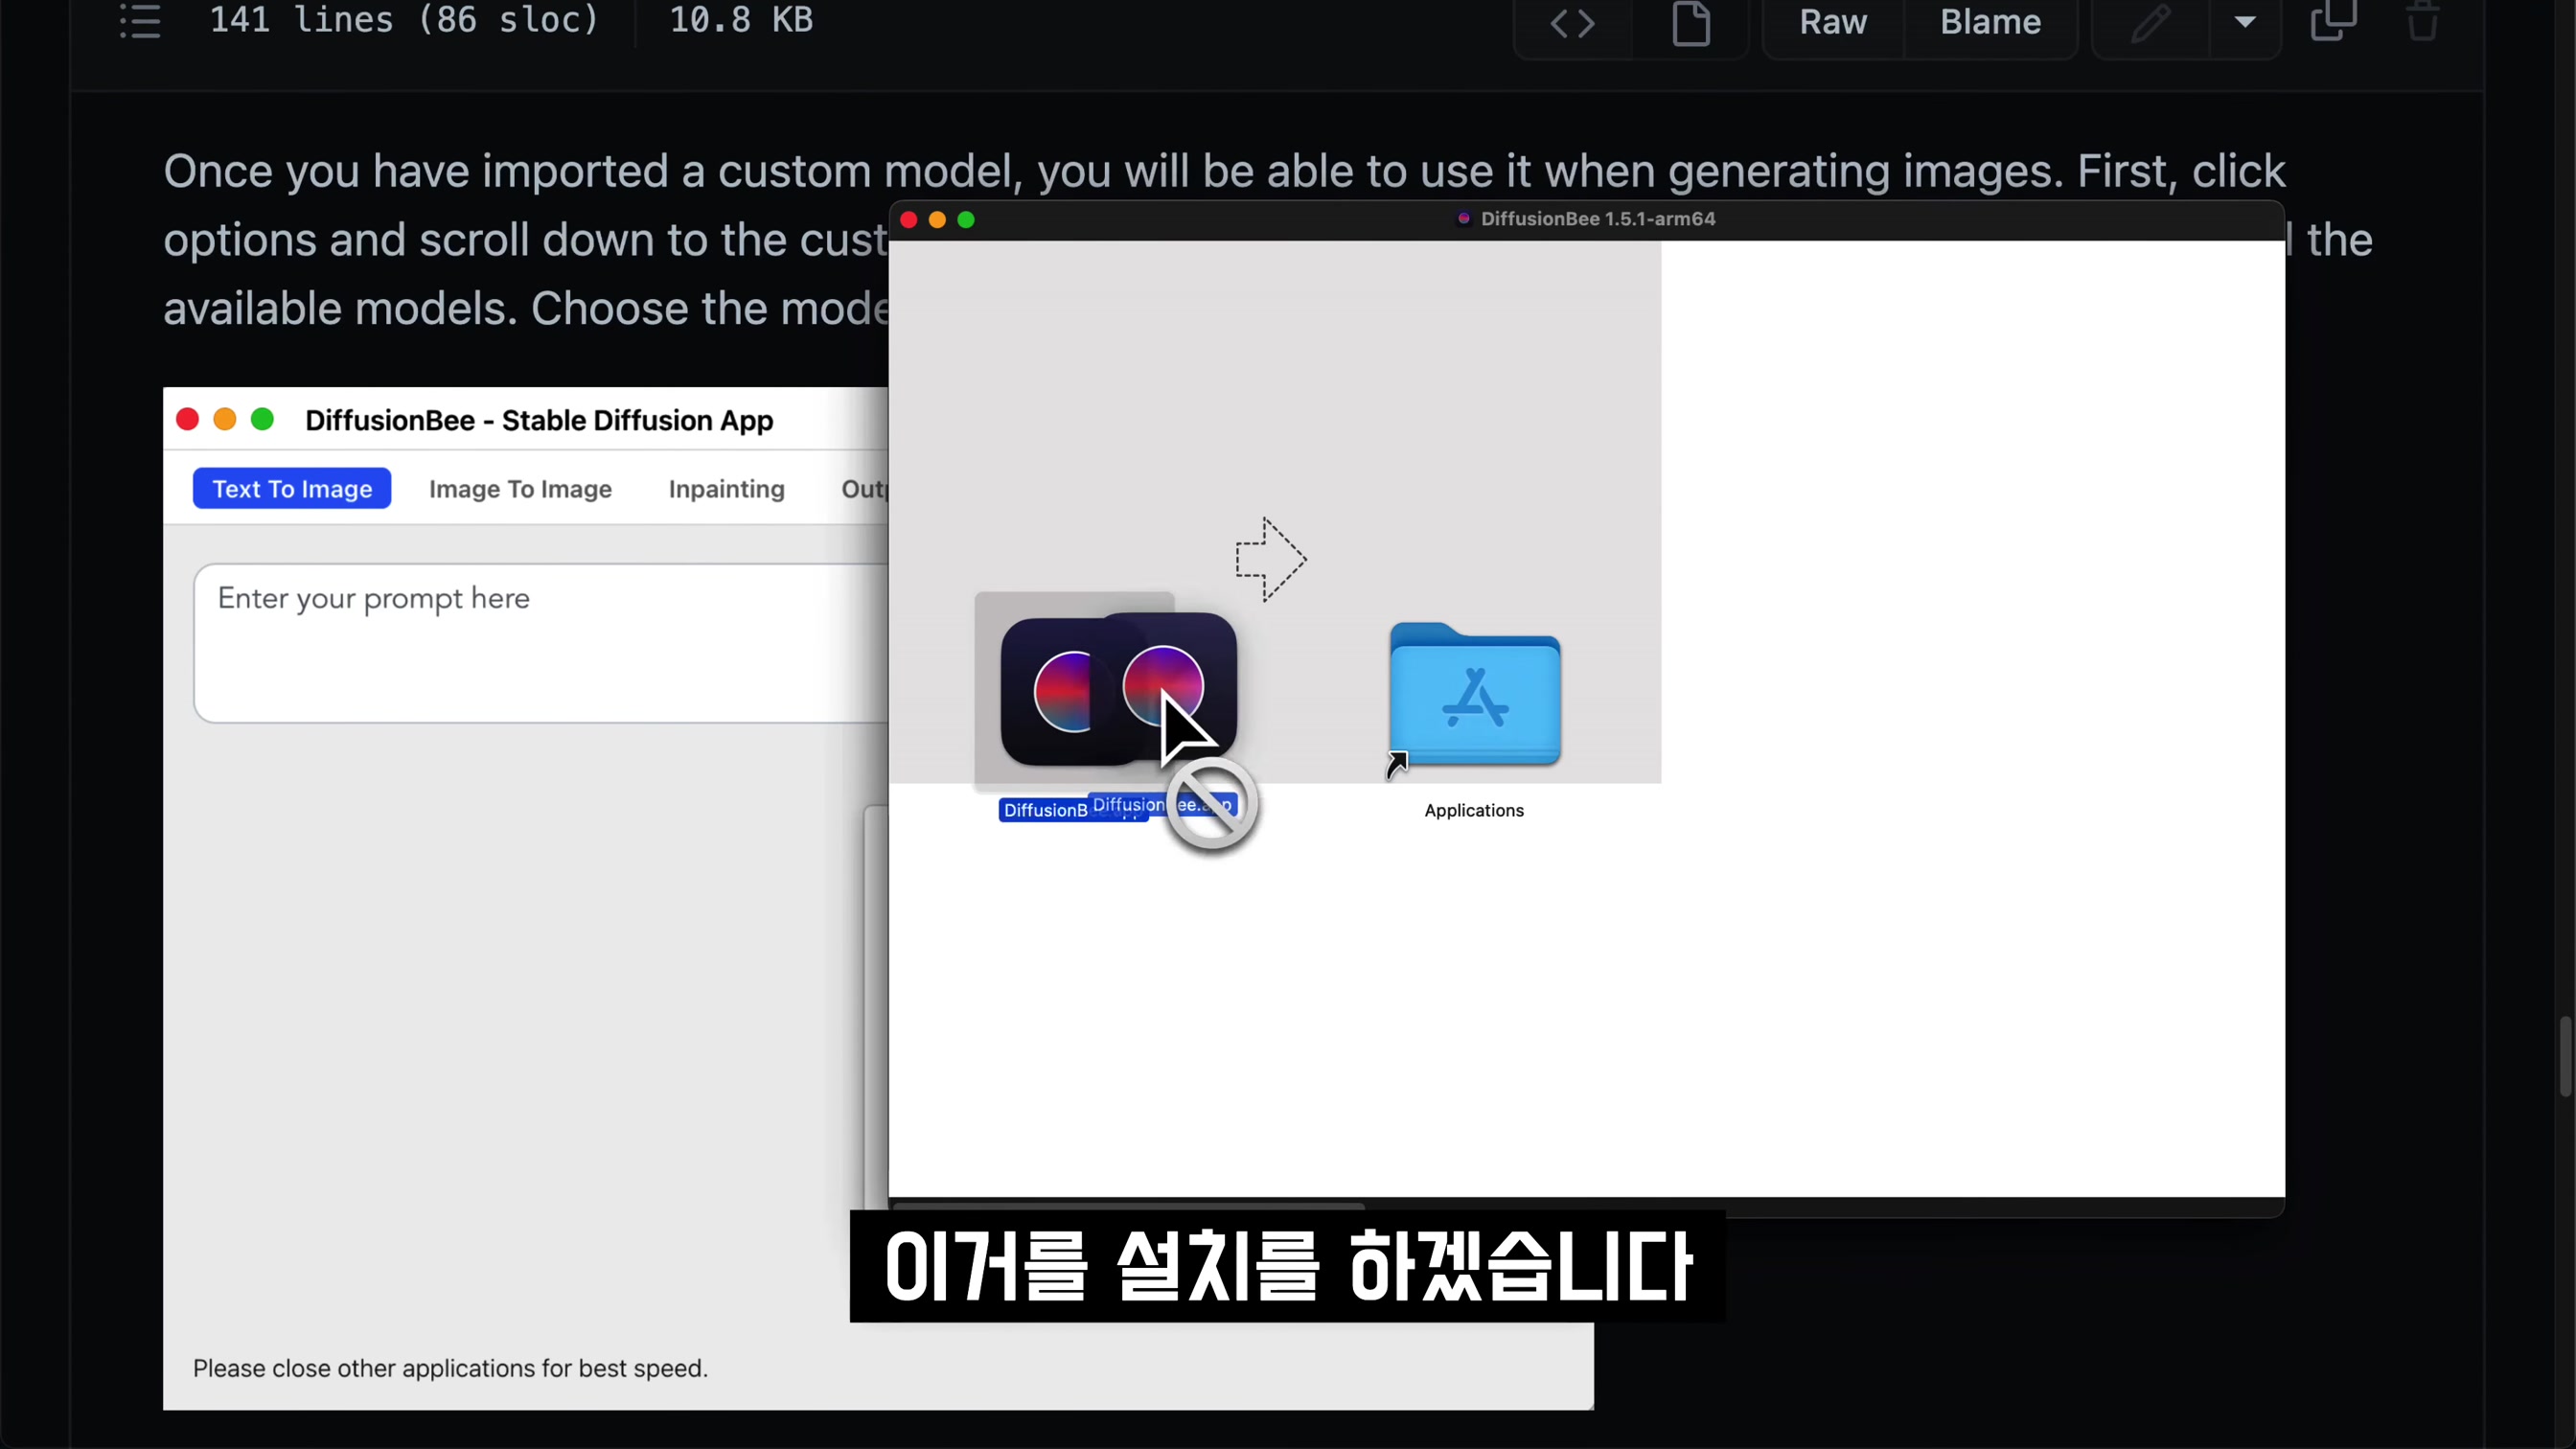Click the 141 lines (86 sloc) text
Viewport: 2576px width, 1449px height.
tap(404, 20)
